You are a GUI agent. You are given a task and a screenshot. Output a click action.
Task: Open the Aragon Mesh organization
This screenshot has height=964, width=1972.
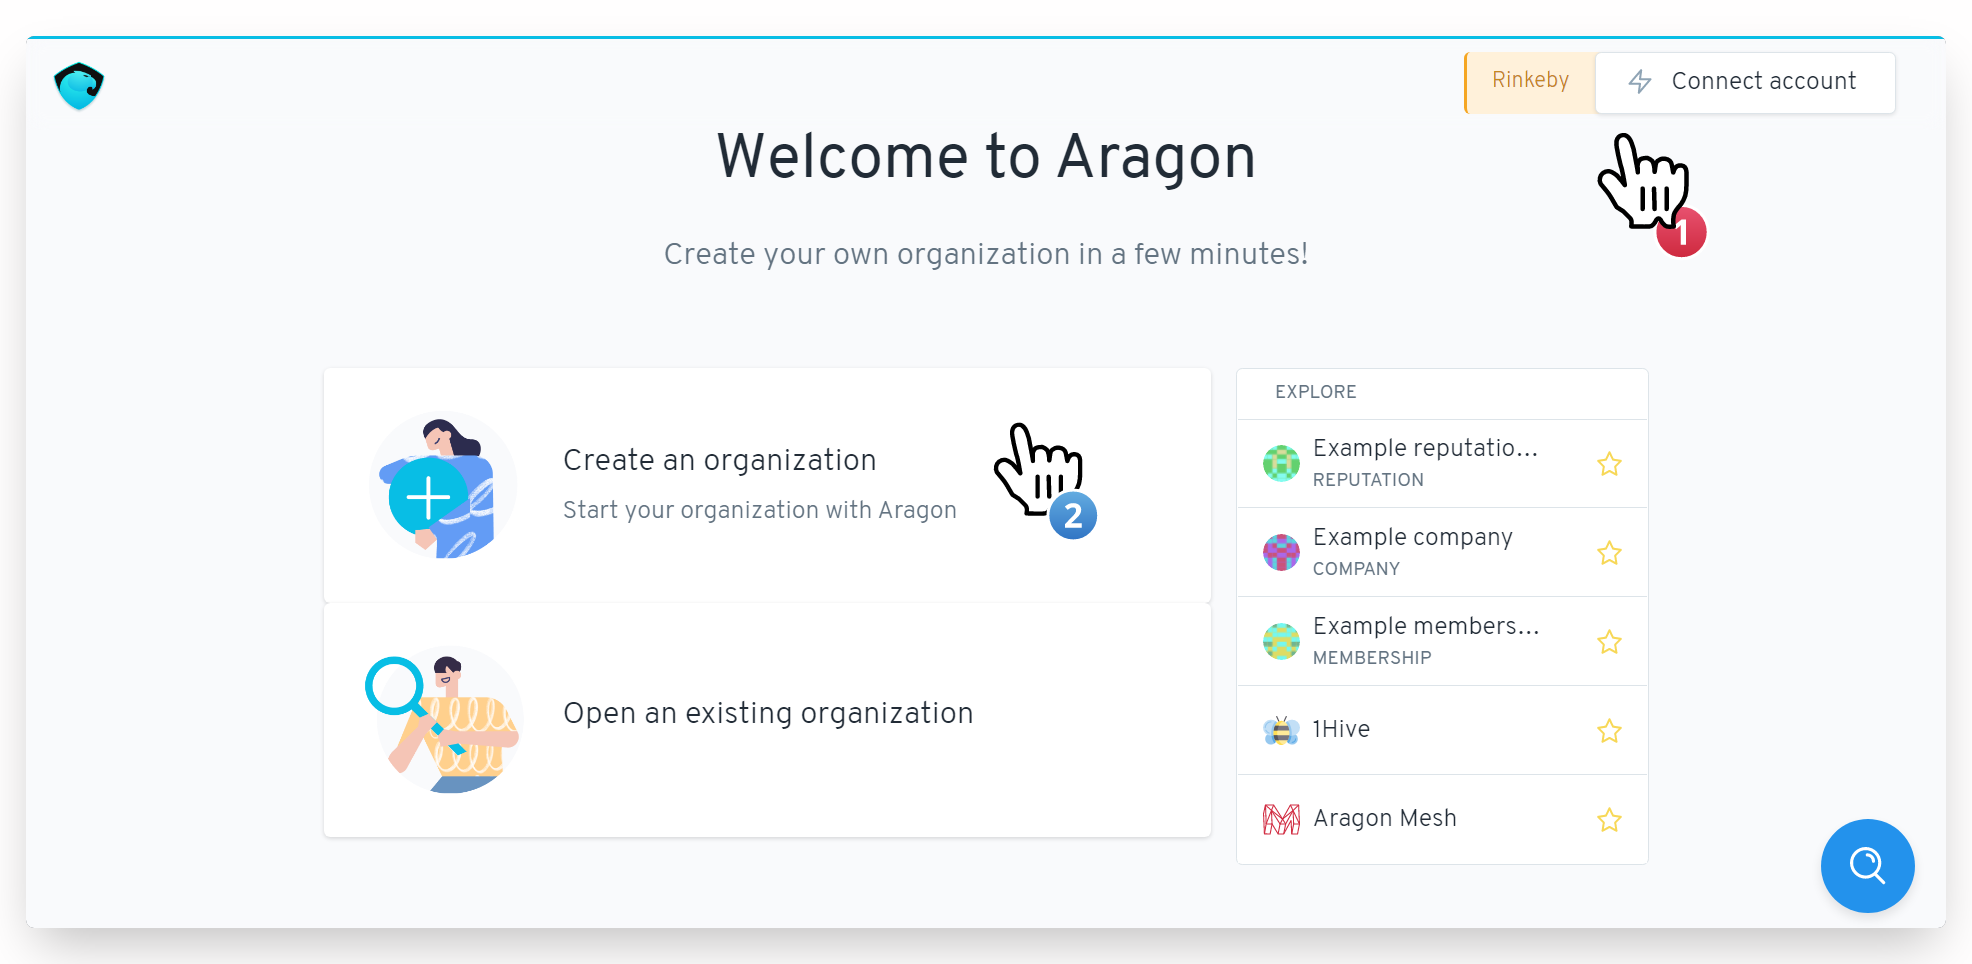[x=1442, y=820]
